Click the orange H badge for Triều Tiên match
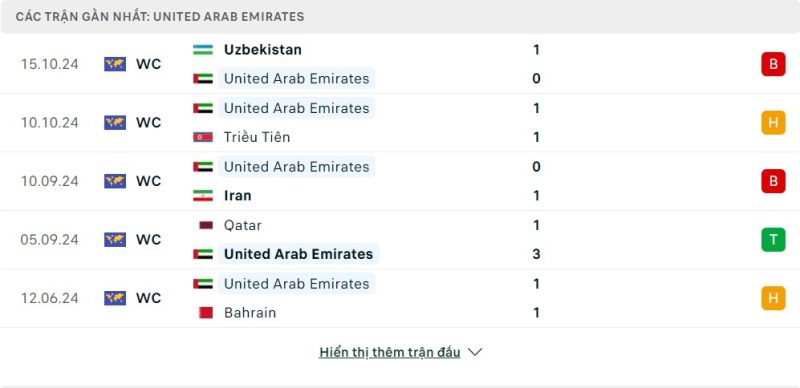800x388 pixels. tap(773, 123)
